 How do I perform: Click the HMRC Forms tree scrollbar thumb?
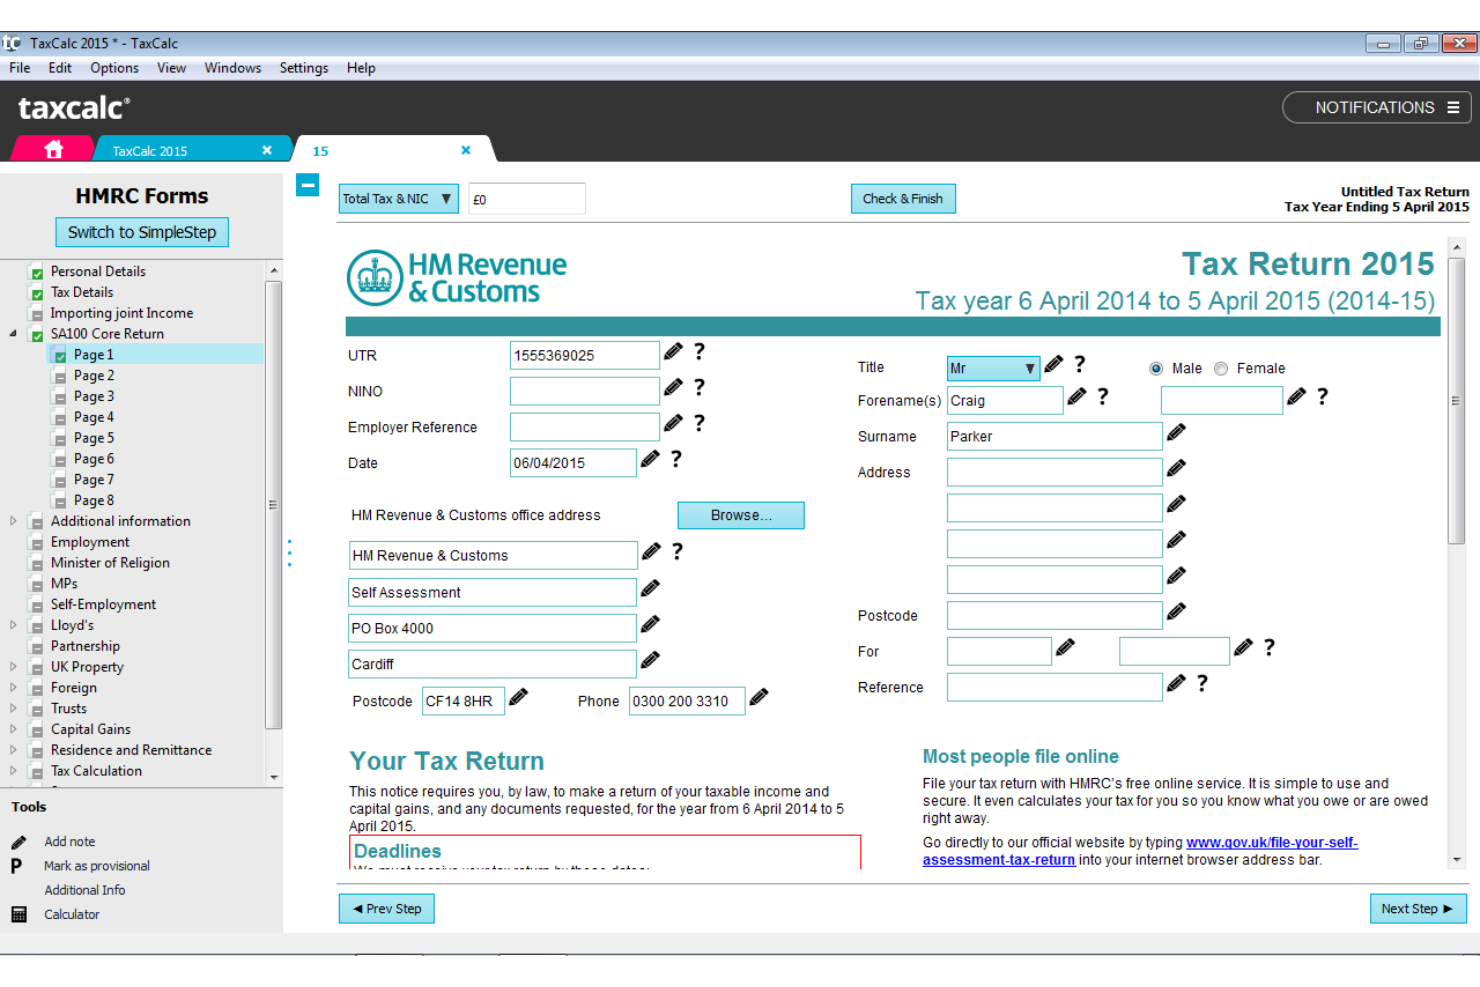tap(274, 504)
